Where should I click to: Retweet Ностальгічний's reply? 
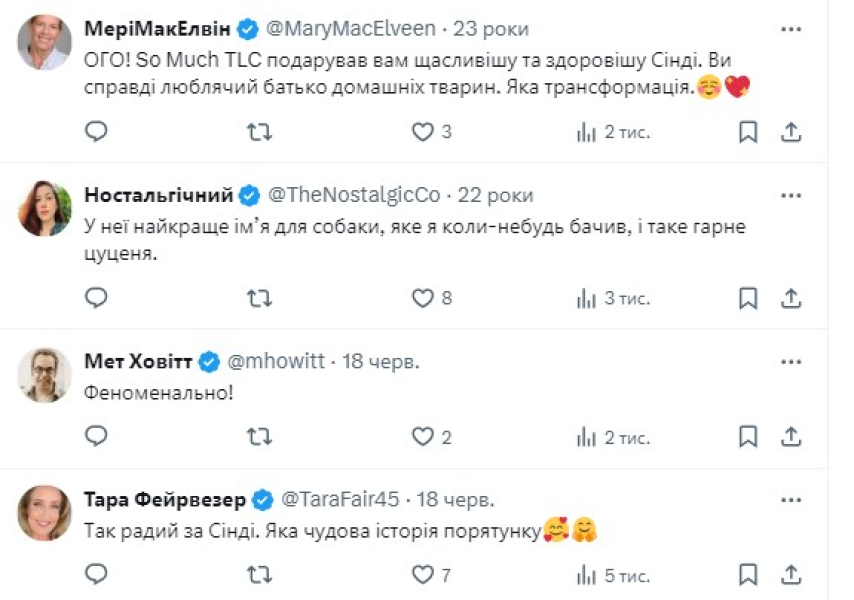pos(260,297)
